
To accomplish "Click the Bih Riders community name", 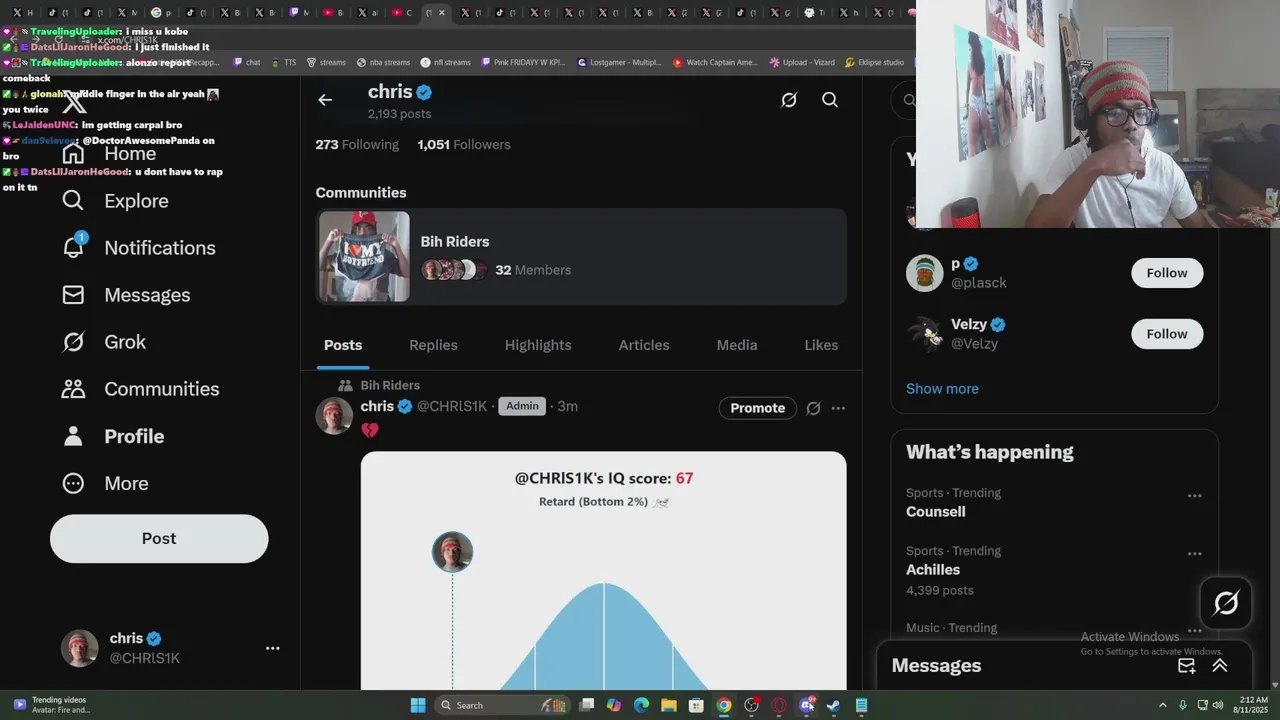I will tap(455, 241).
